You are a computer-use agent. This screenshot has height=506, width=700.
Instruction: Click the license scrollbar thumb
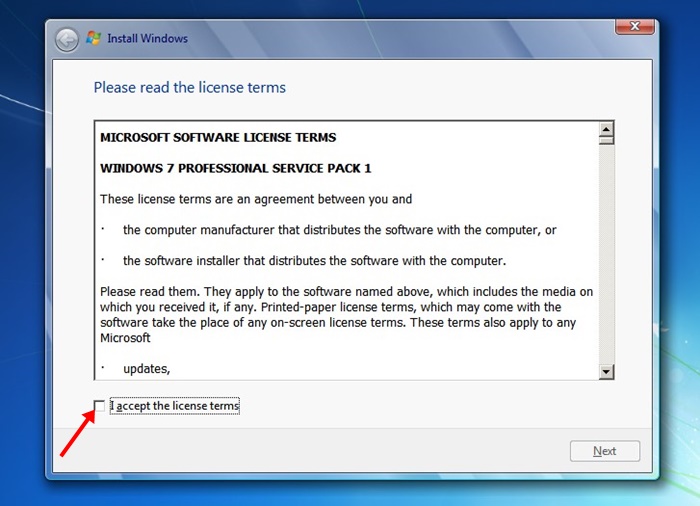[606, 141]
